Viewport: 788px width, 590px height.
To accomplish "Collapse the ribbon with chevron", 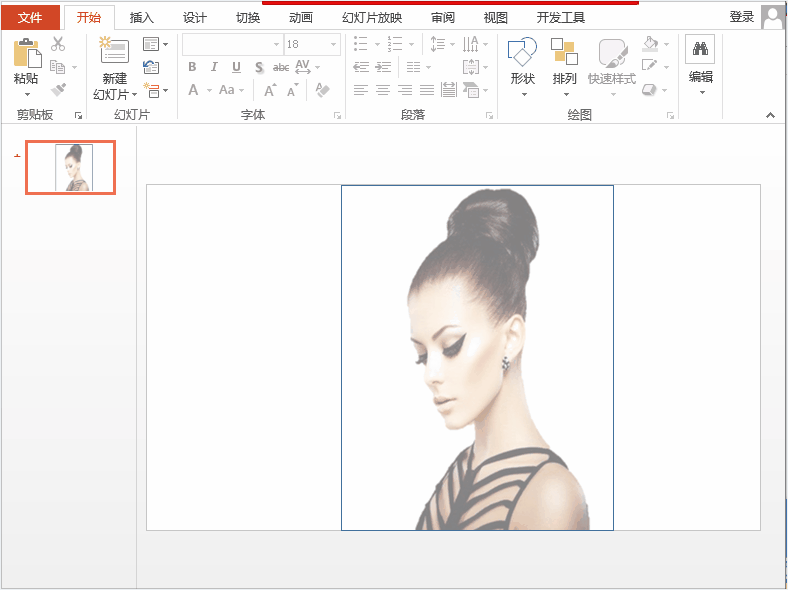I will [x=770, y=116].
